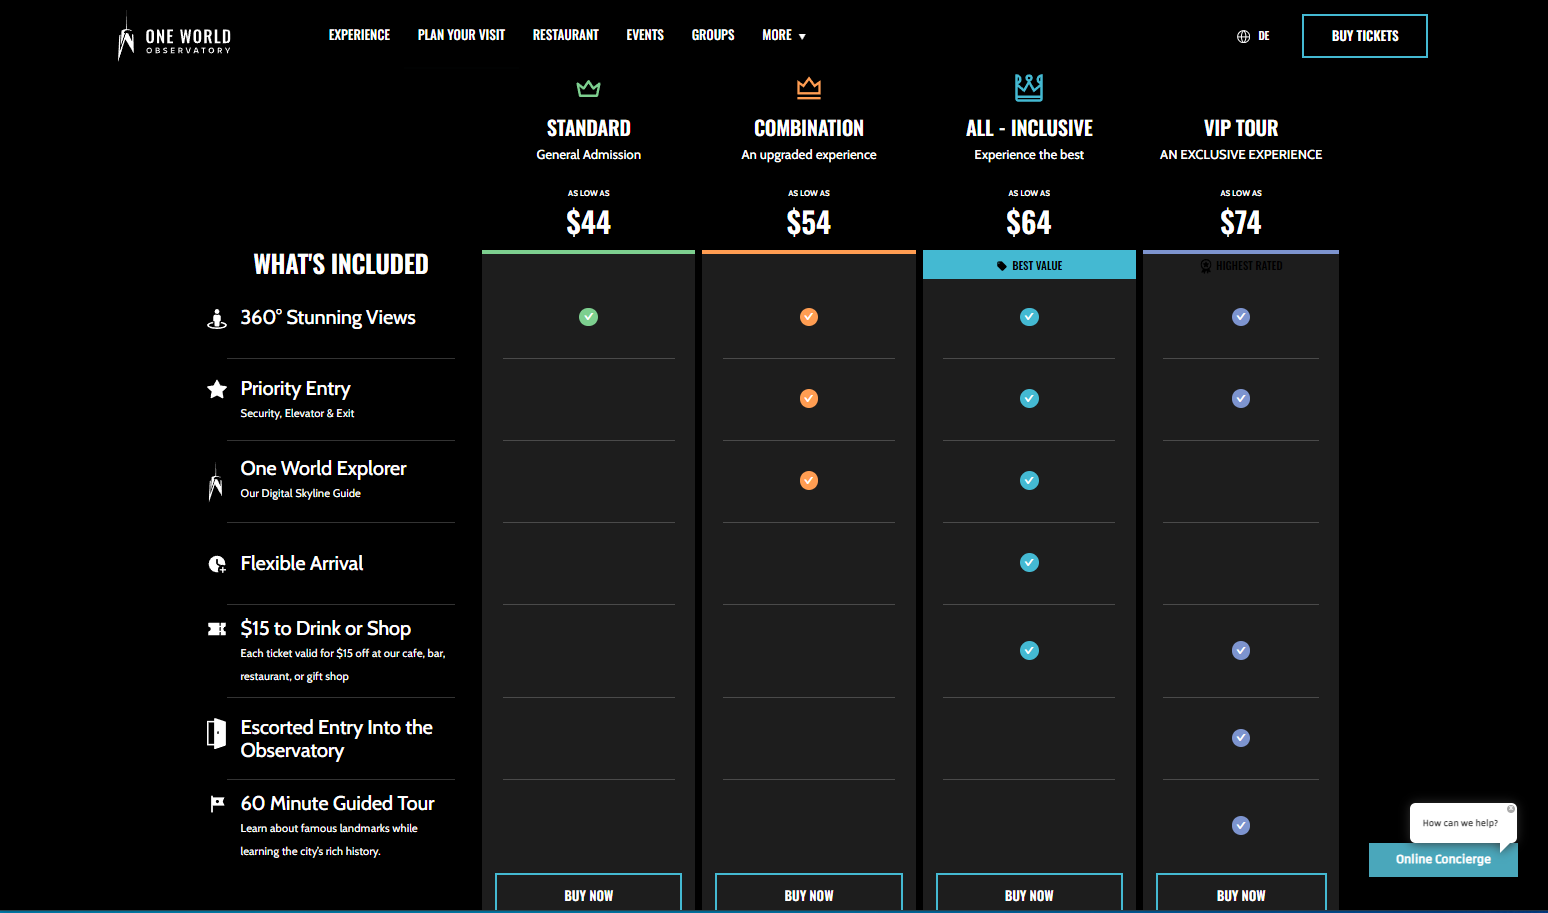1548x913 pixels.
Task: Click the One World Observatory logo
Action: (x=175, y=36)
